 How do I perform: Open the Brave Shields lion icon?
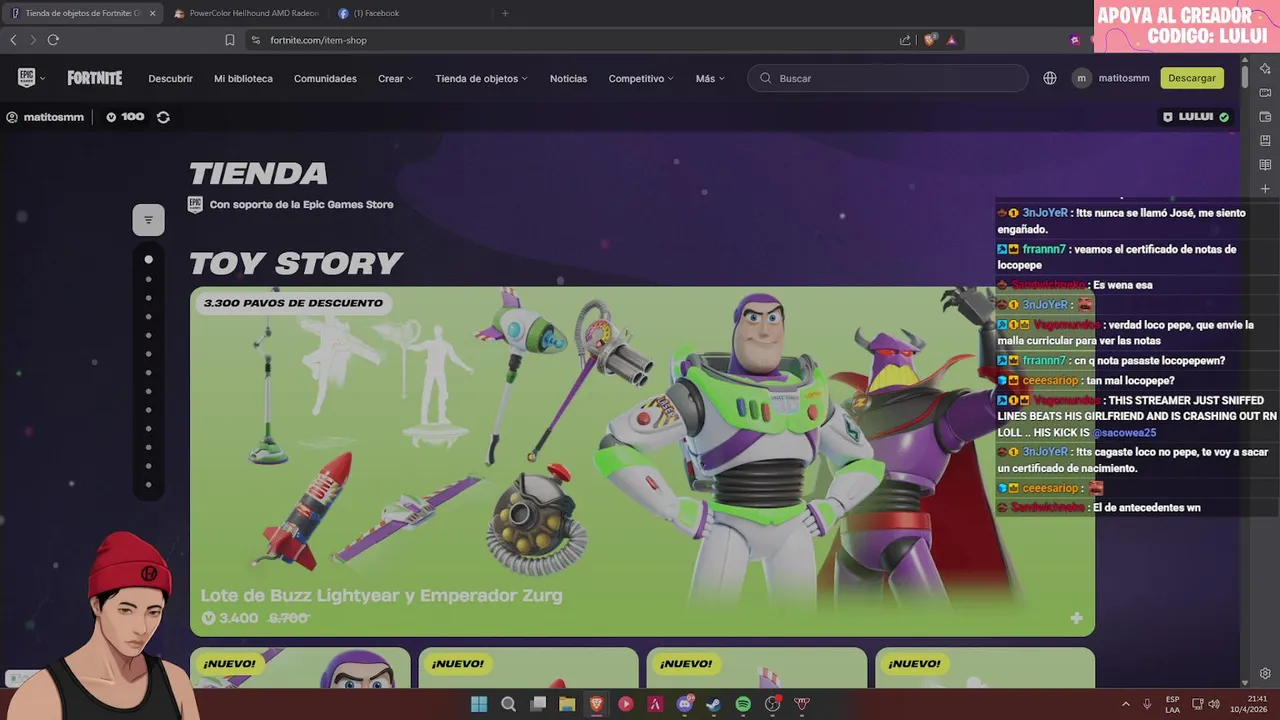[x=930, y=40]
